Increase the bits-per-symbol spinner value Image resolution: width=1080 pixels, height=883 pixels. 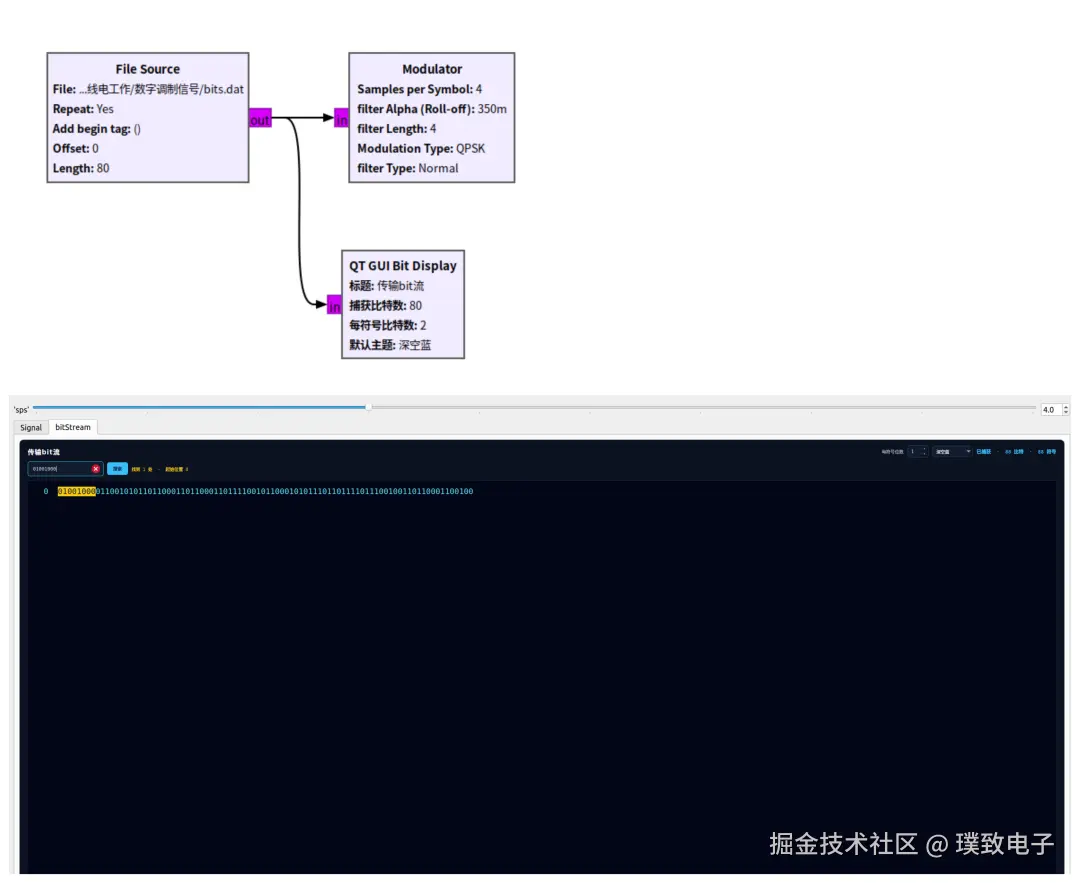(924, 449)
